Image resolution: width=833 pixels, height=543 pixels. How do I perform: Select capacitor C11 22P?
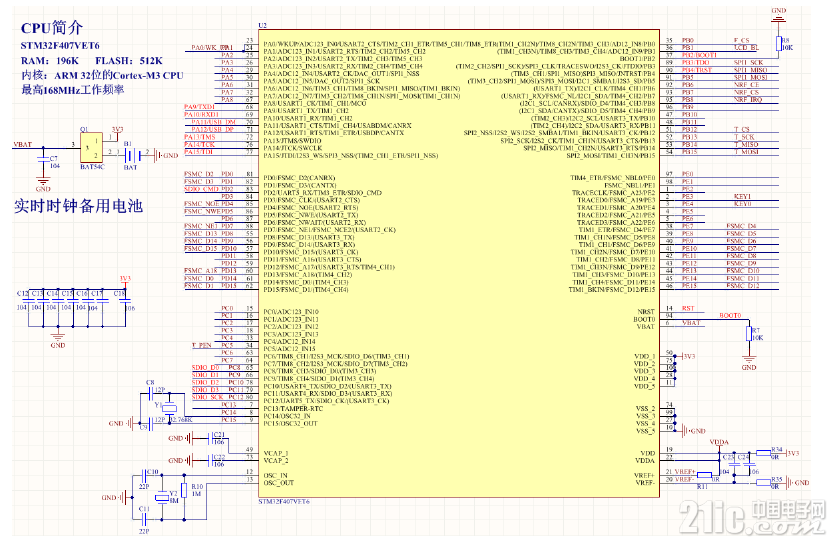(x=144, y=520)
